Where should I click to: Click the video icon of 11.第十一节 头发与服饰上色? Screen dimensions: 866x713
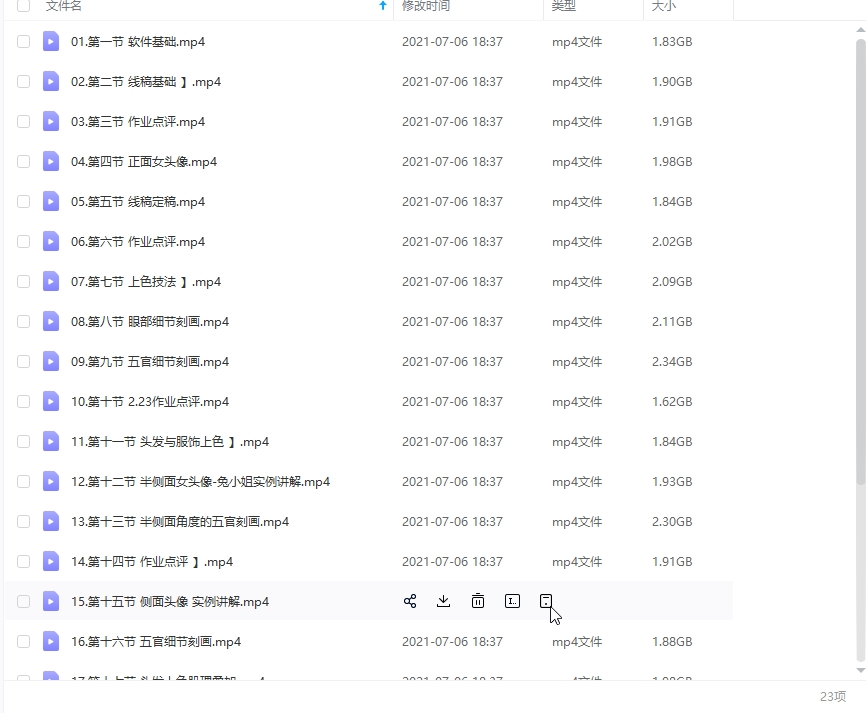tap(51, 441)
